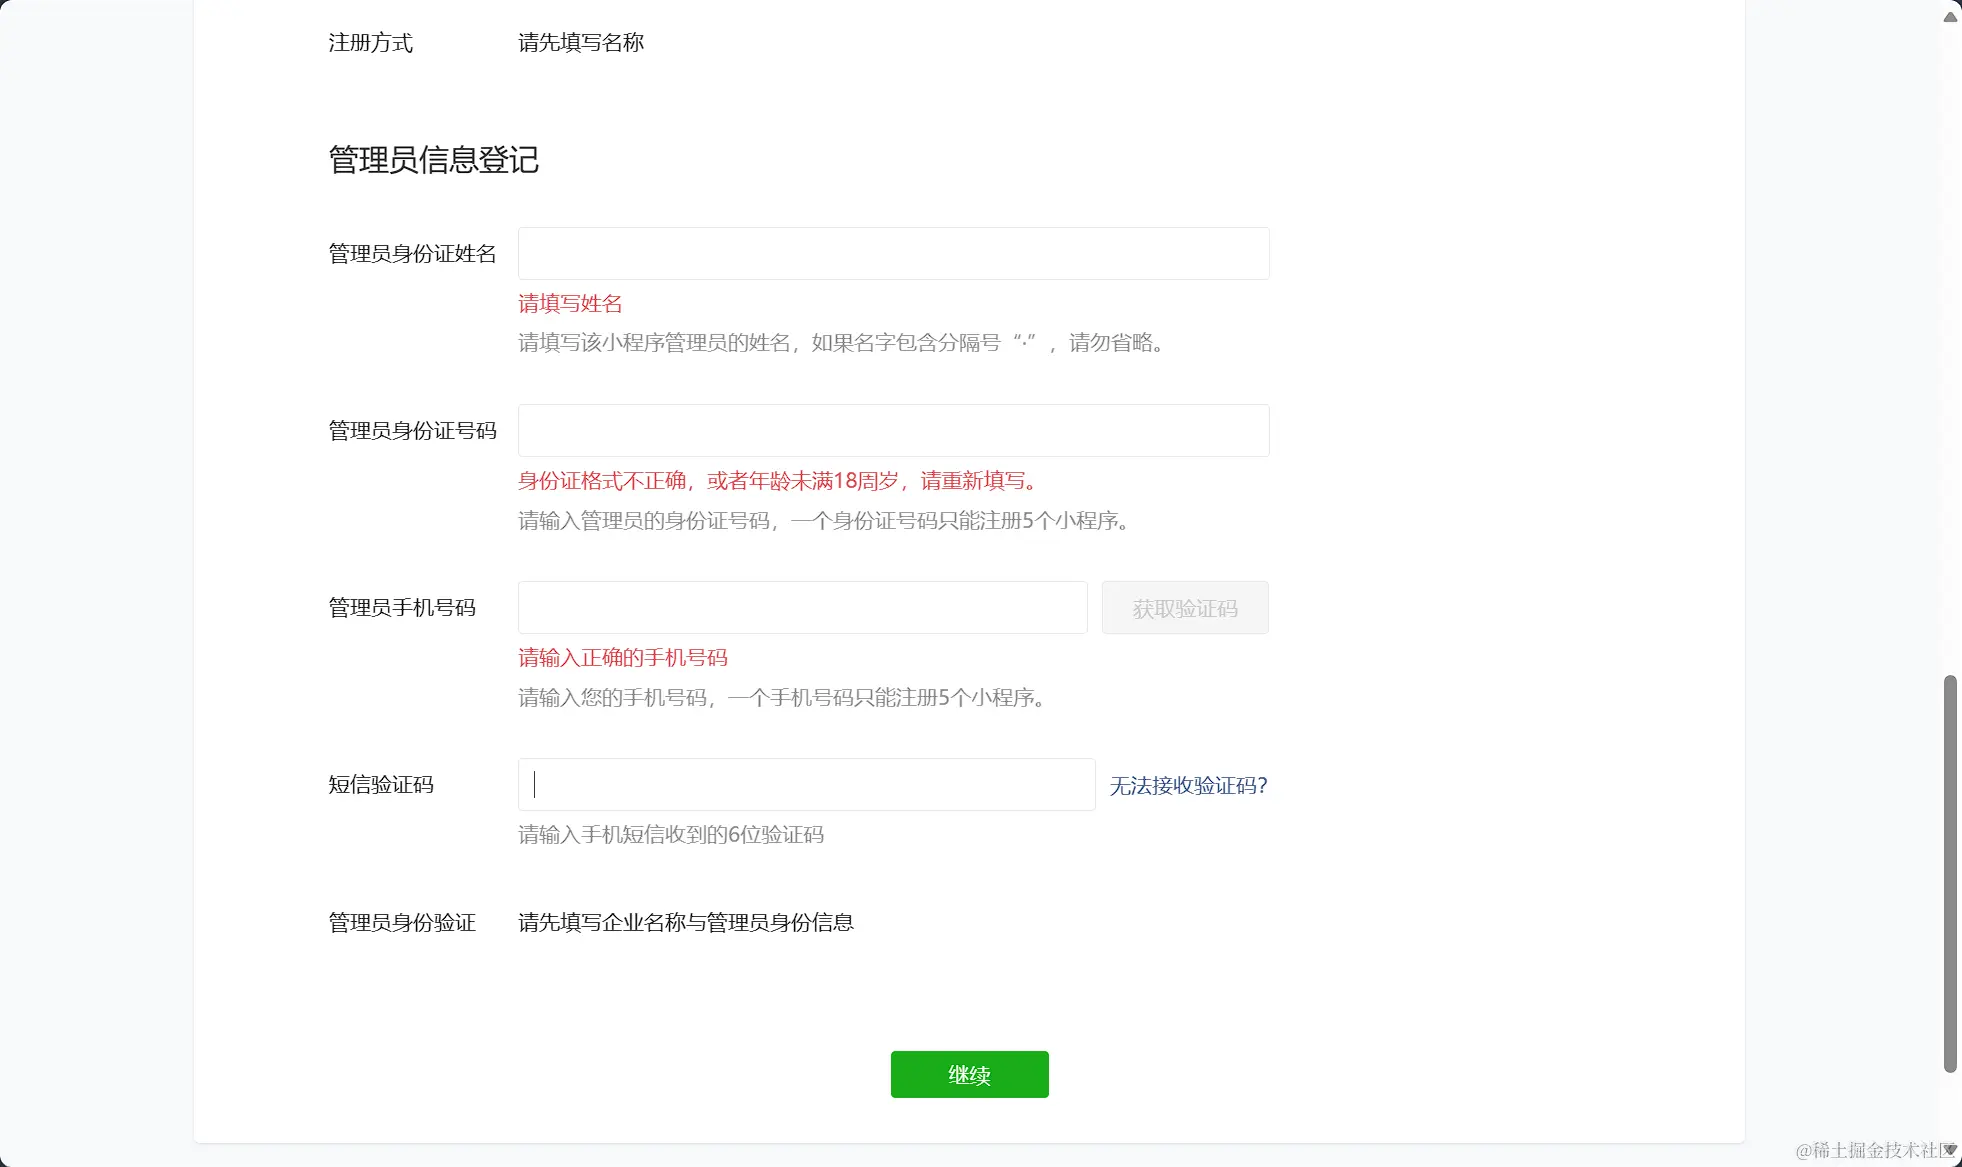Screen dimensions: 1962x1167
Task: Click the scrollbar down arrow
Action: (1950, 1150)
